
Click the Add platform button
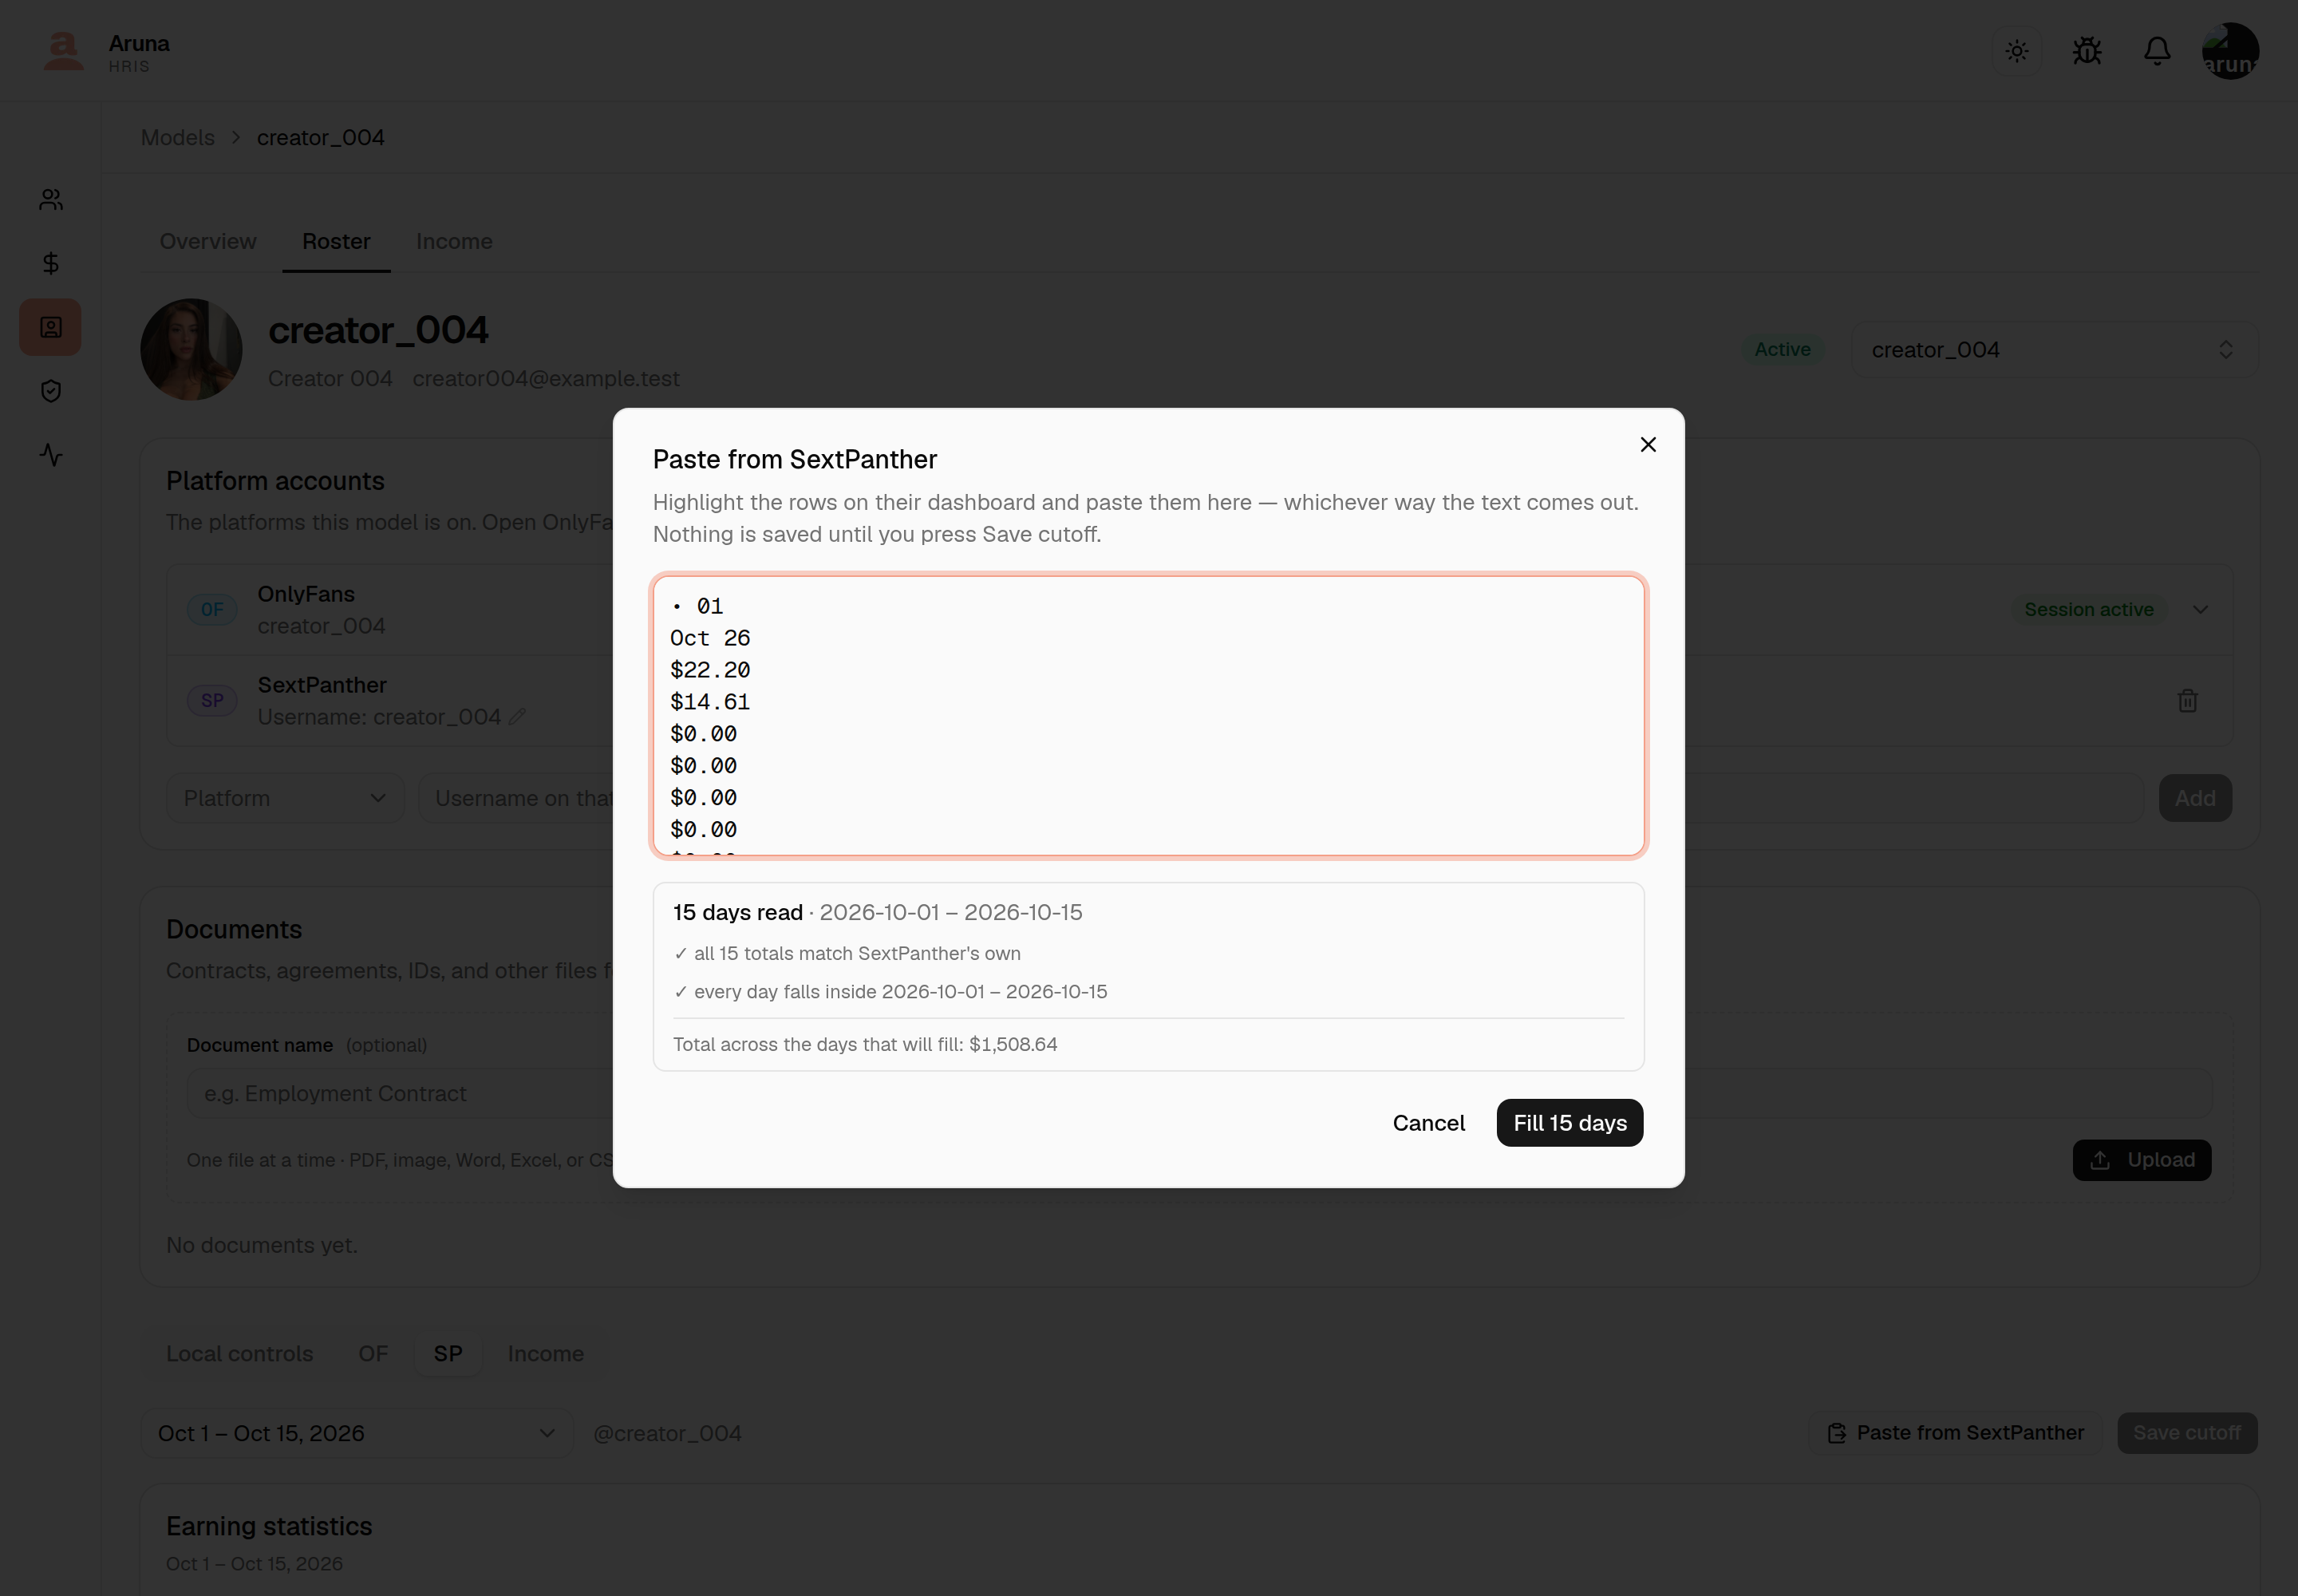pos(2194,798)
